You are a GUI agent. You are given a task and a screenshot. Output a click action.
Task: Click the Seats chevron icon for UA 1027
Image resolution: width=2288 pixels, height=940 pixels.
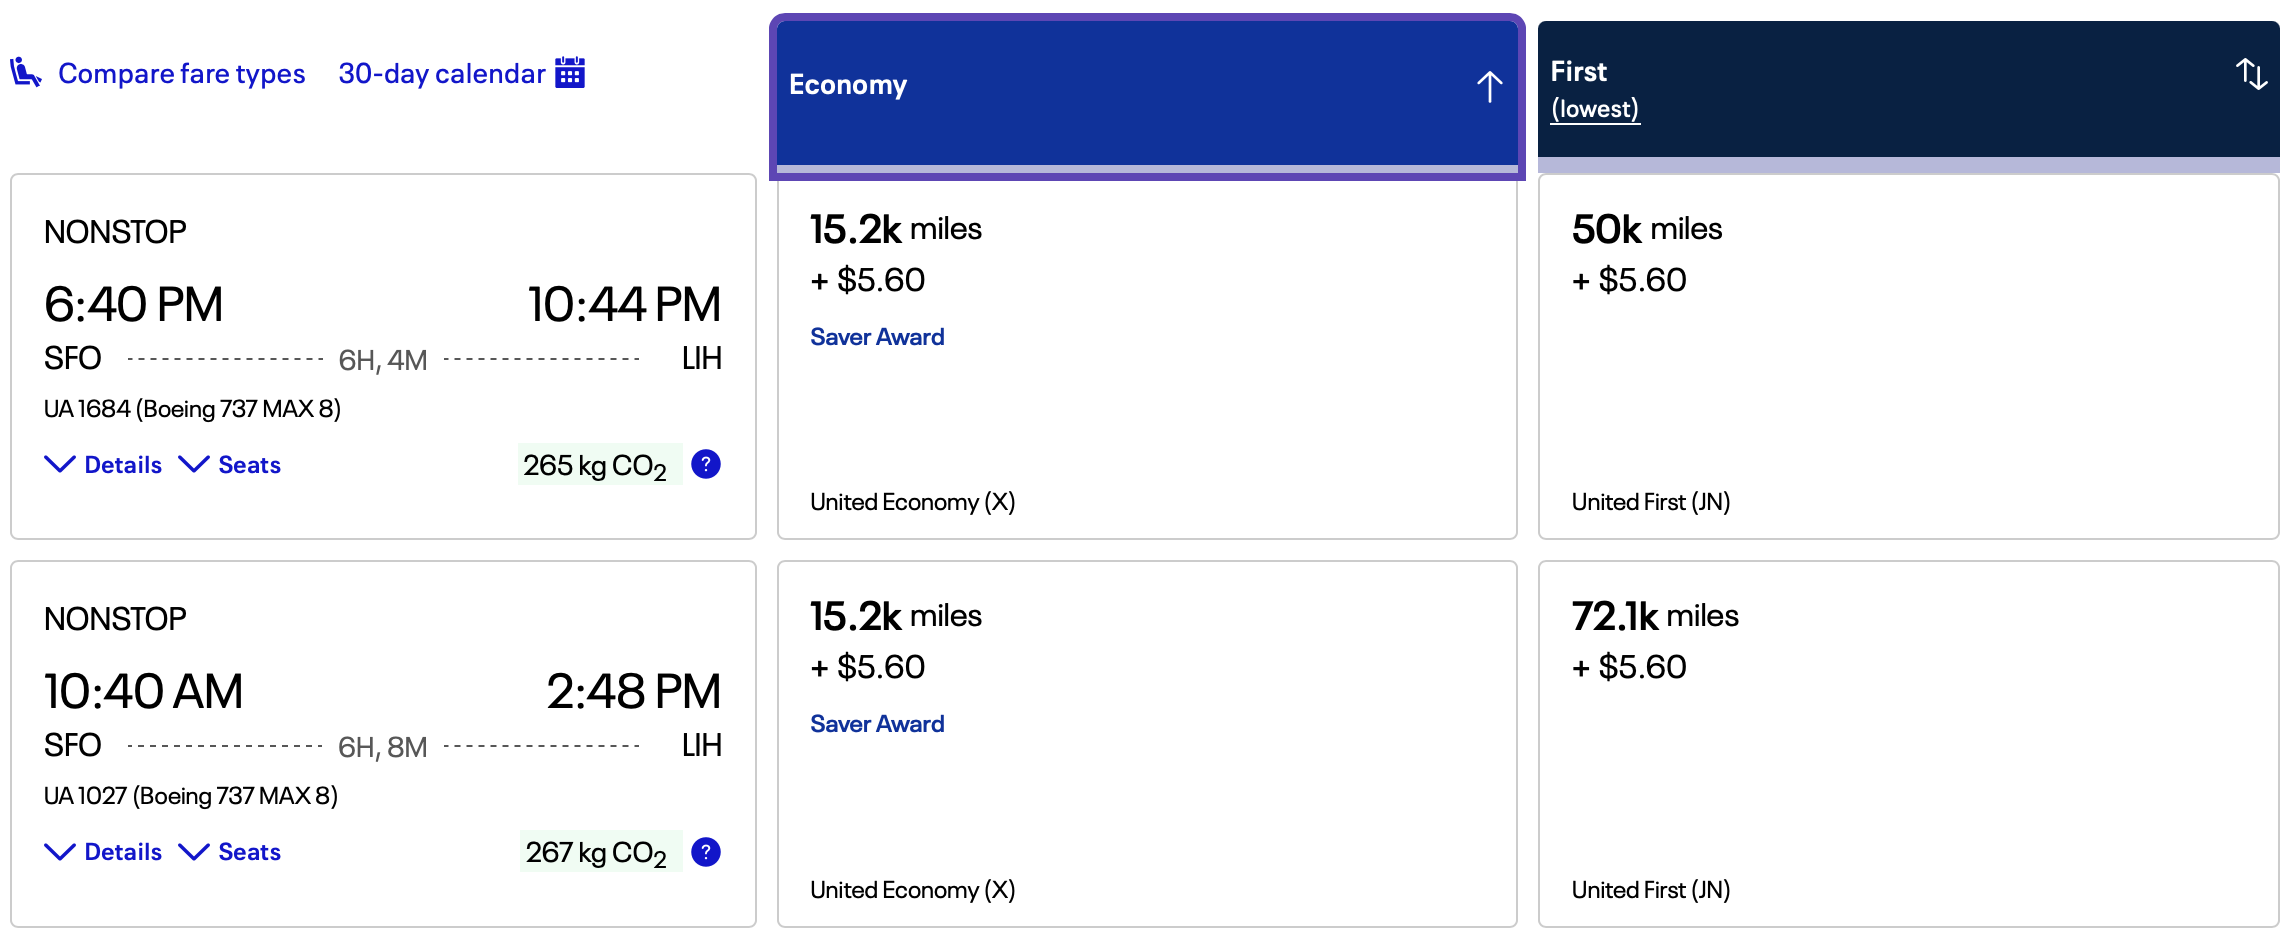click(x=194, y=851)
